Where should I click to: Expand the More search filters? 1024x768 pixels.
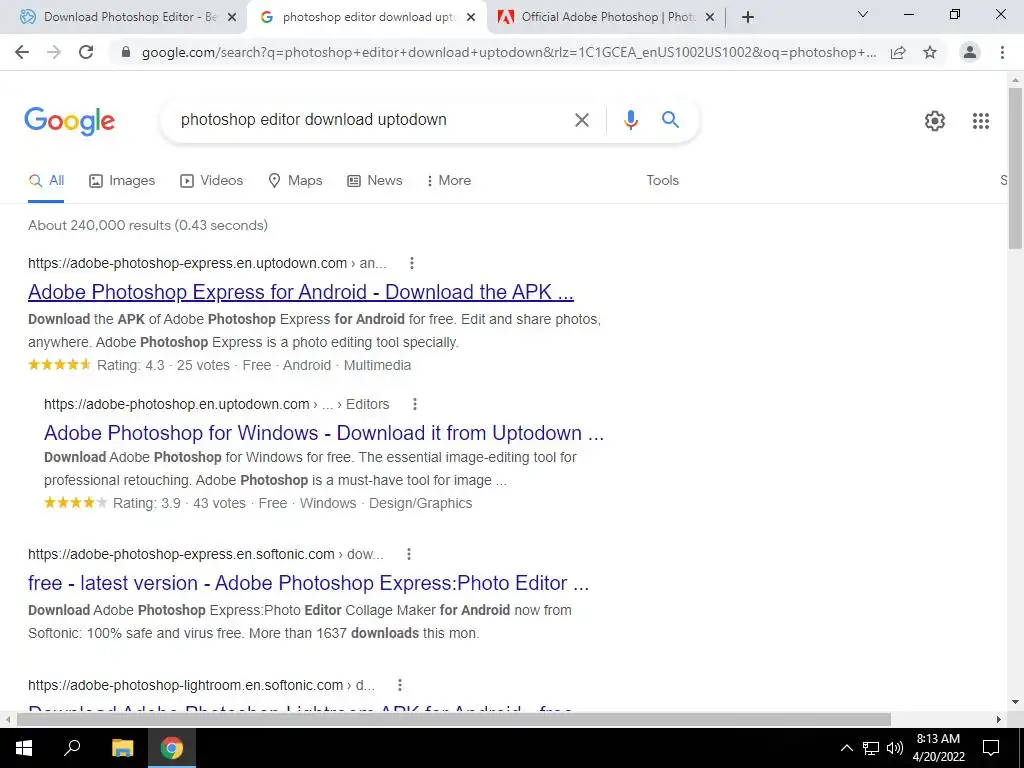pyautogui.click(x=449, y=181)
